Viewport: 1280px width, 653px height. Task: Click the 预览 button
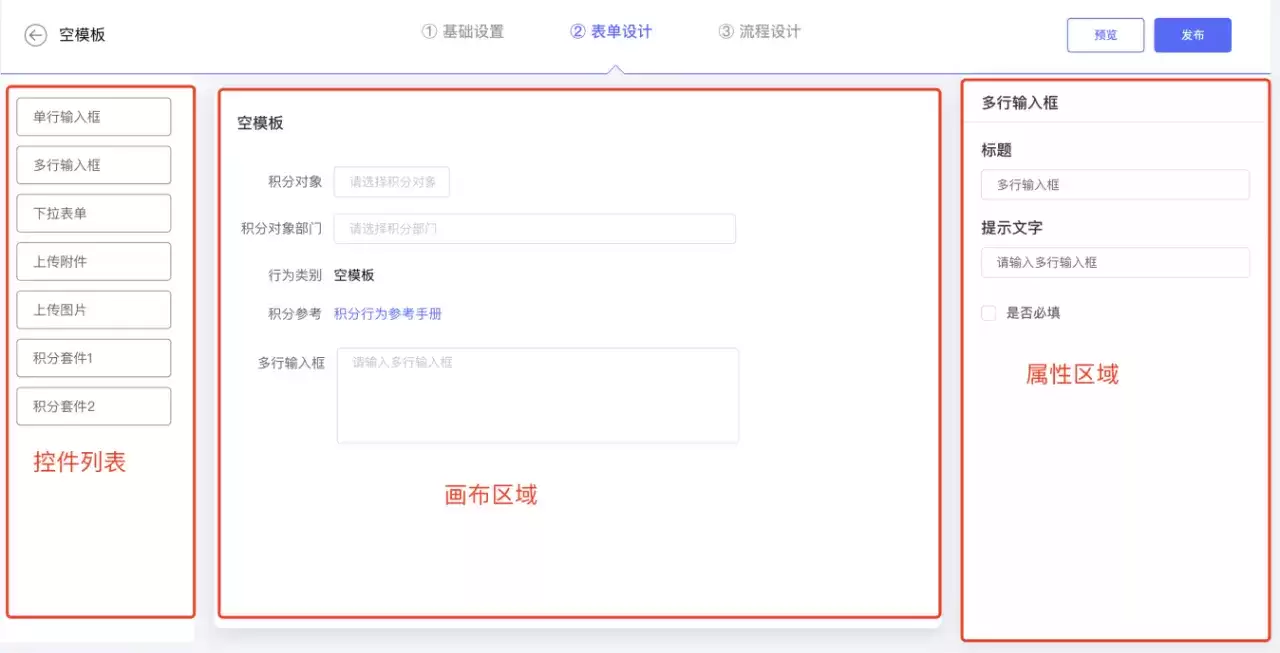tap(1105, 35)
